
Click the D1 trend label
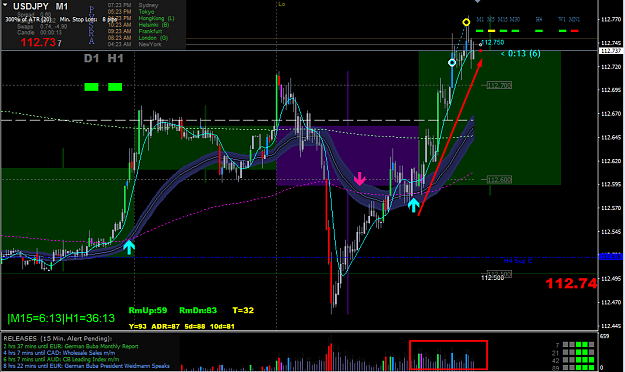(91, 59)
